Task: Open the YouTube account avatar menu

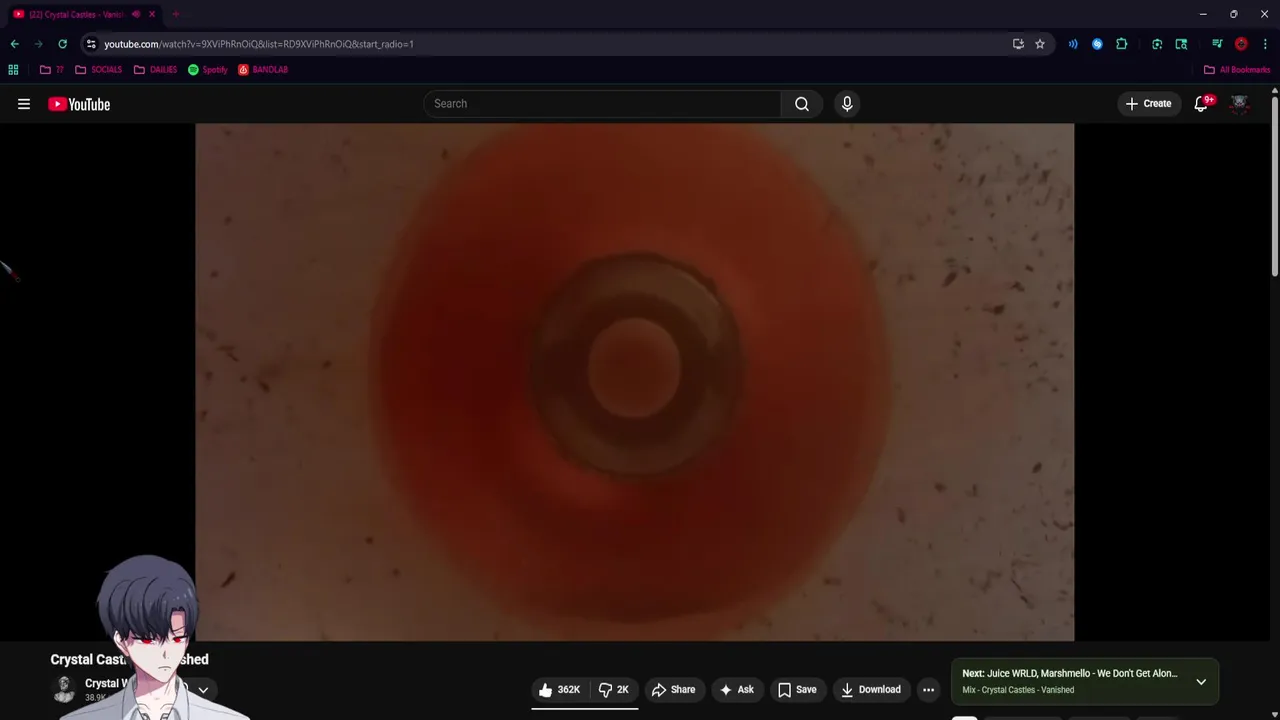Action: (x=1240, y=104)
